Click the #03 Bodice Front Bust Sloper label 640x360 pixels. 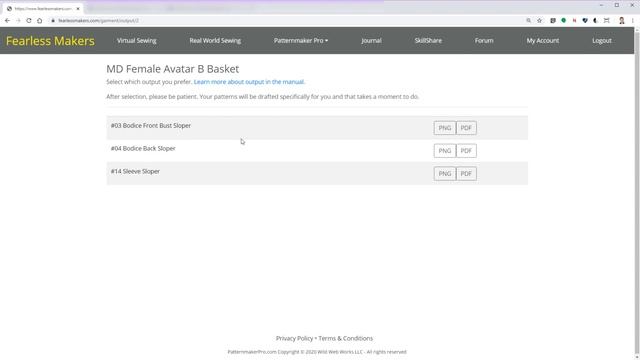click(151, 125)
